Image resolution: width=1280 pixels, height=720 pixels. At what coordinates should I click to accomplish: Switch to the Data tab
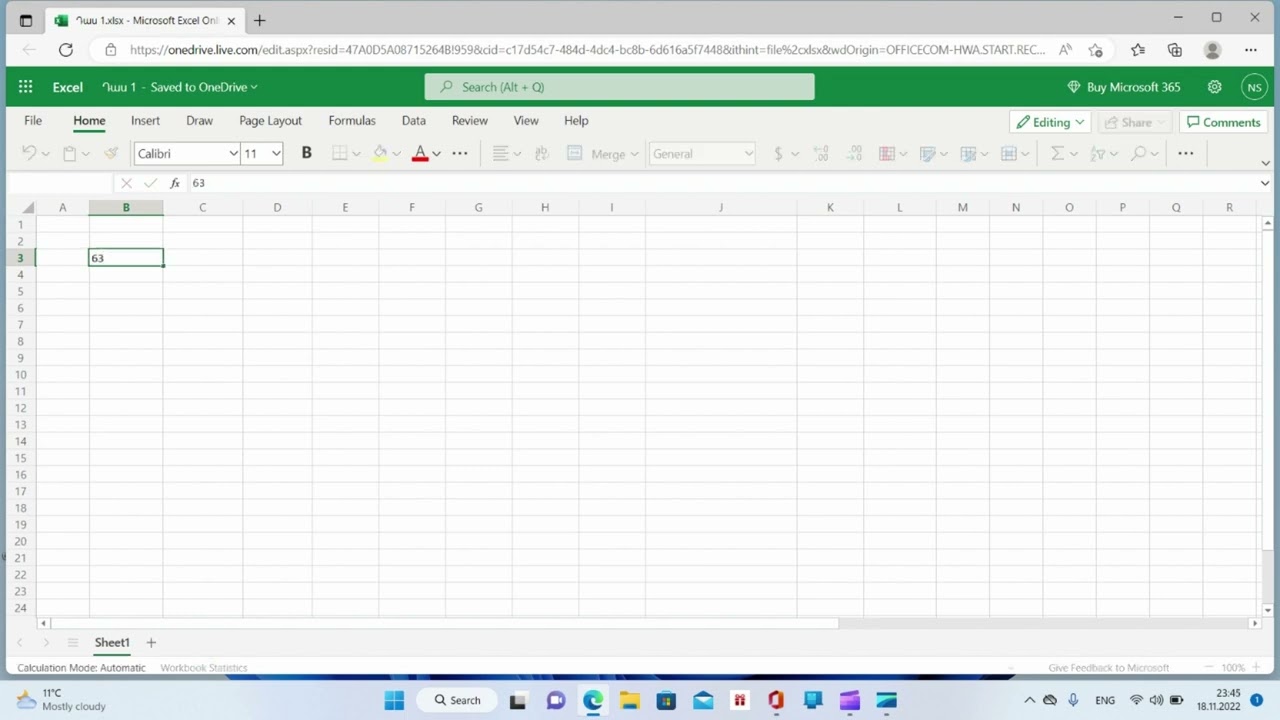pos(414,120)
